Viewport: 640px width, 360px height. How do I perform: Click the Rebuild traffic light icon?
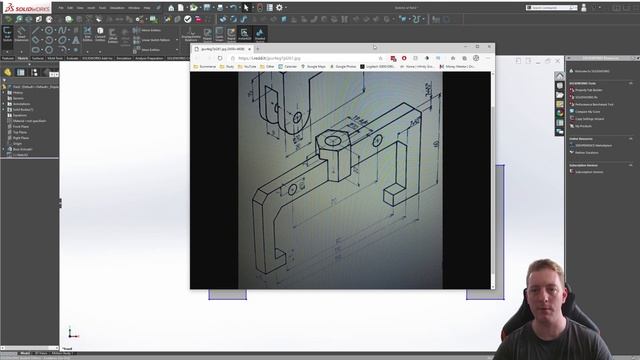tap(260, 8)
